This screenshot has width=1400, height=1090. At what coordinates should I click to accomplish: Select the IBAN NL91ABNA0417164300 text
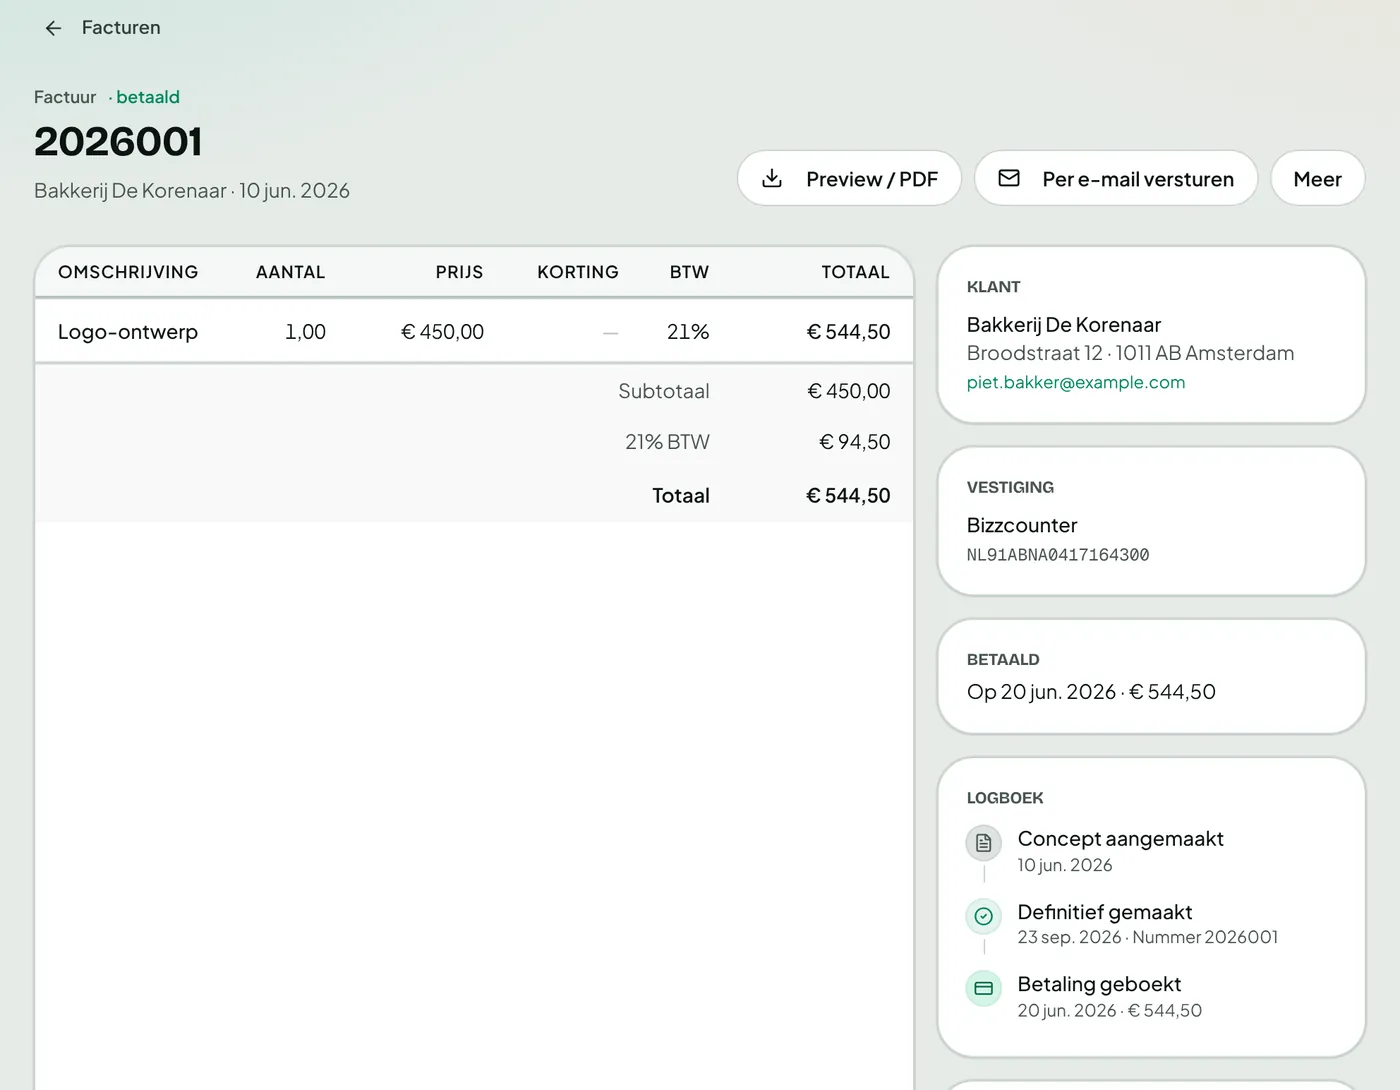click(1057, 555)
